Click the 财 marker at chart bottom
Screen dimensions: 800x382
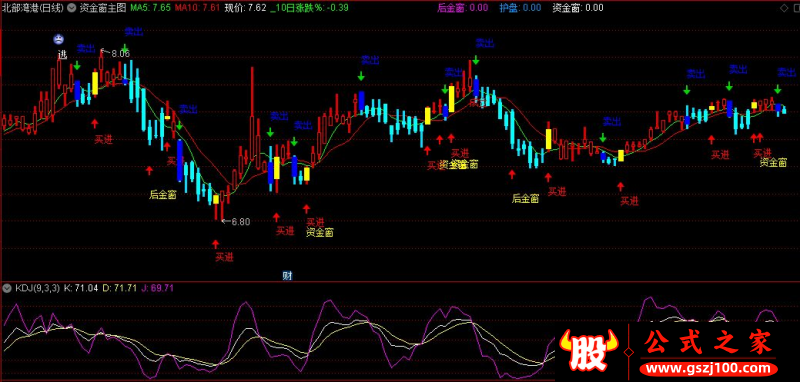coord(287,276)
